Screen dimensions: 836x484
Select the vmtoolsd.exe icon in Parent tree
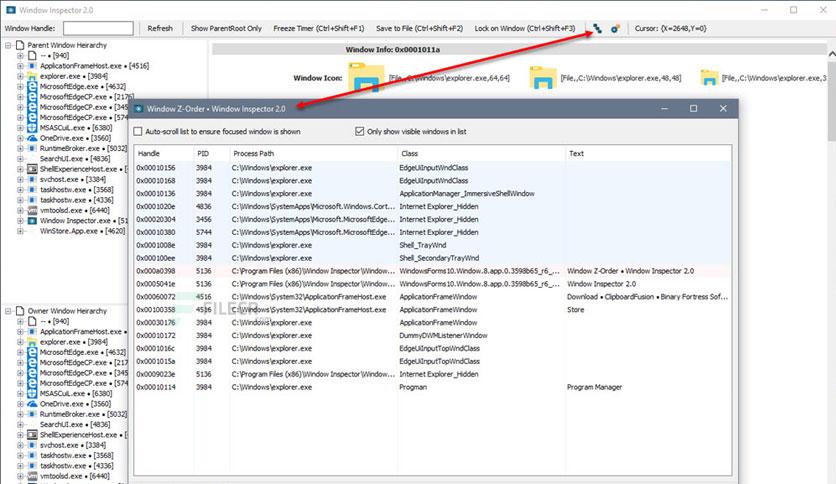[x=32, y=211]
